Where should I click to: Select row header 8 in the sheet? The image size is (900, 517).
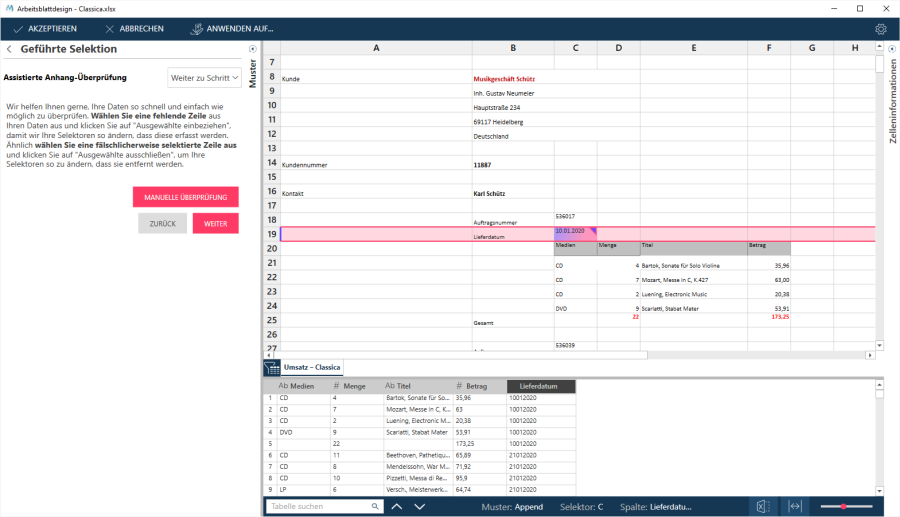point(271,76)
